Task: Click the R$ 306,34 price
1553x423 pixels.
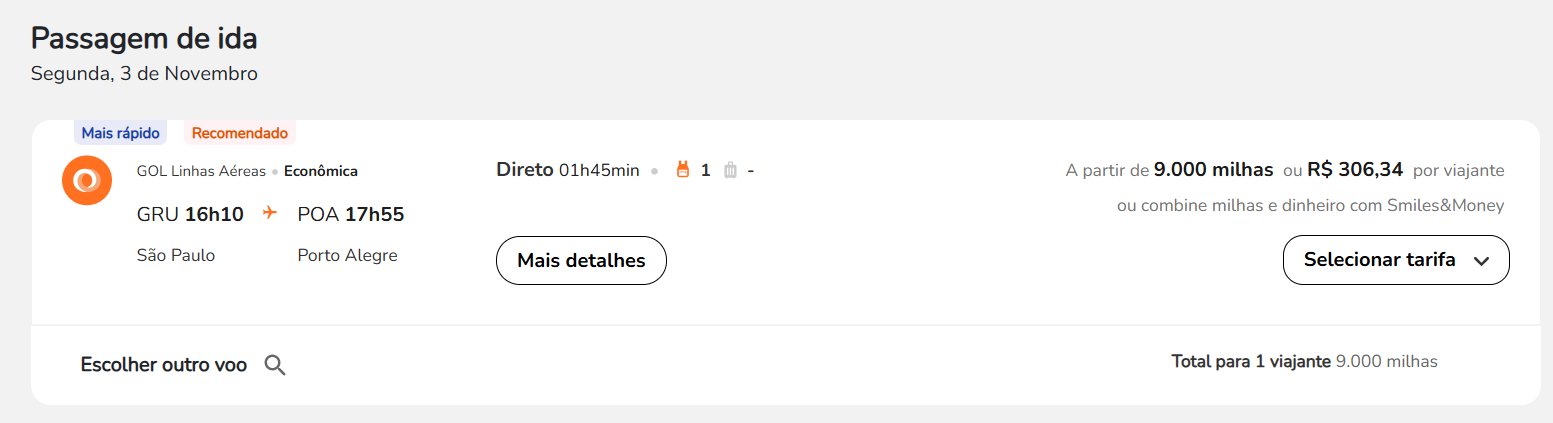Action: coord(1355,169)
